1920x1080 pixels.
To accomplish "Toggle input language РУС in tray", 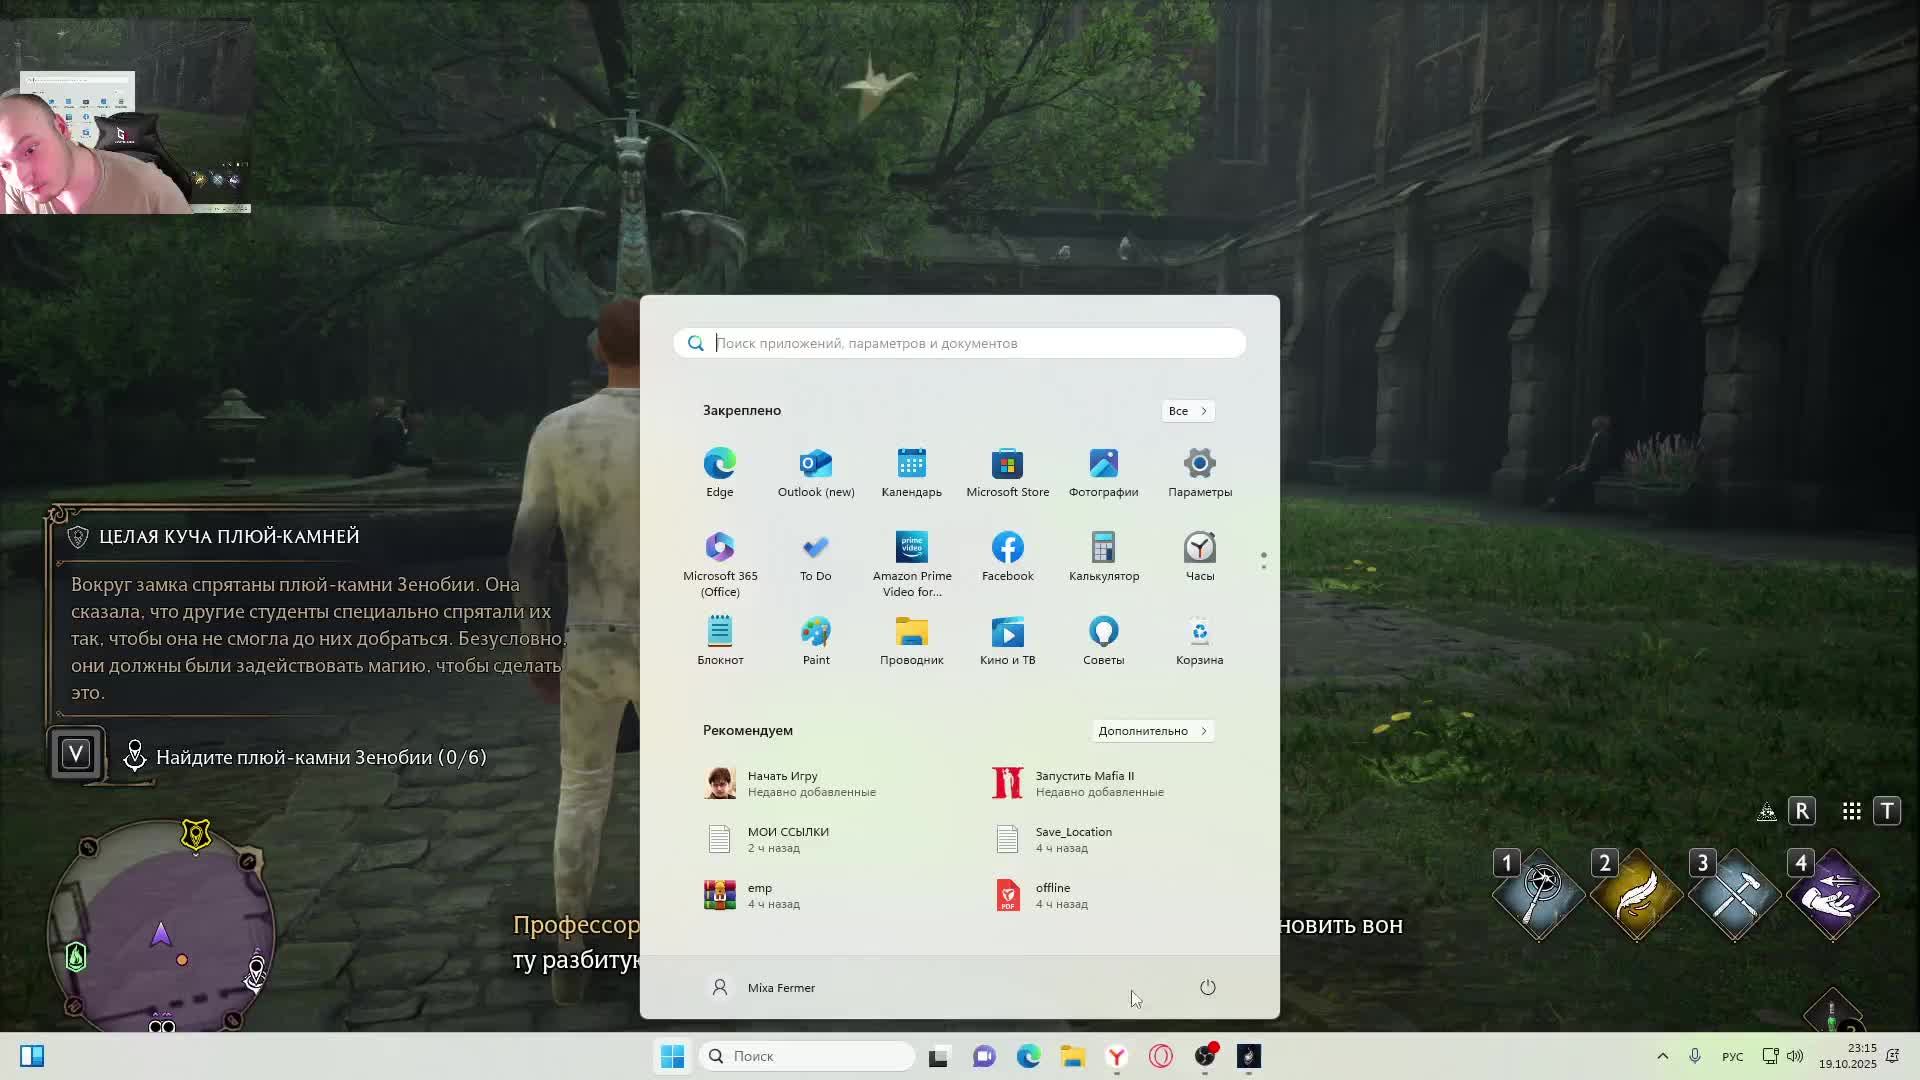I will (1732, 1057).
